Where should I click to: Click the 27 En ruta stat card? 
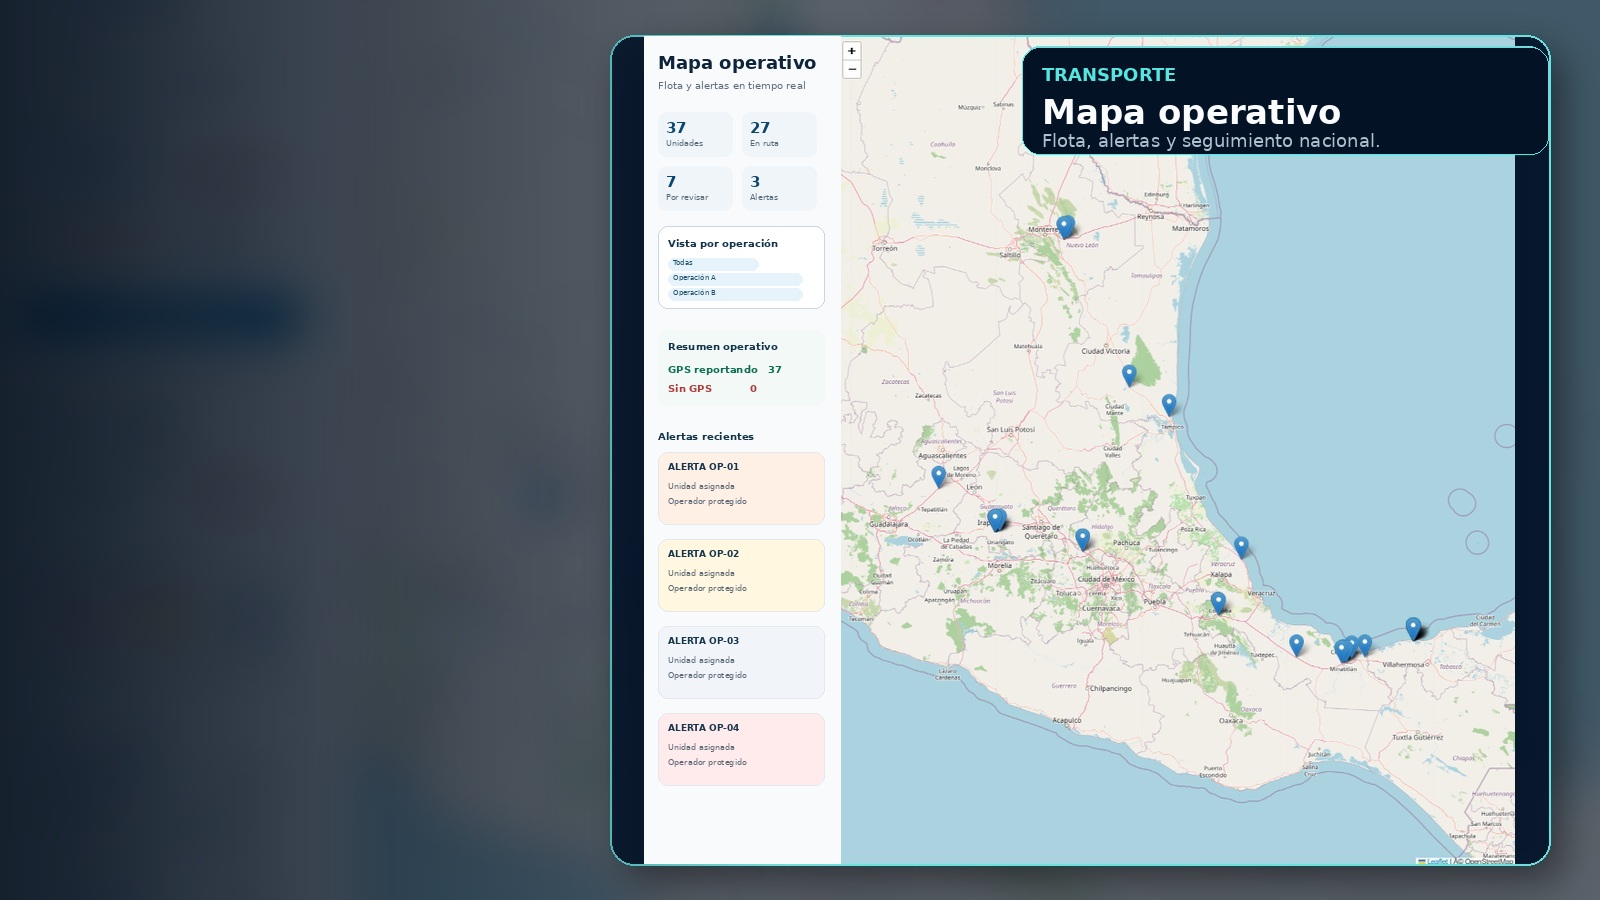click(x=779, y=134)
